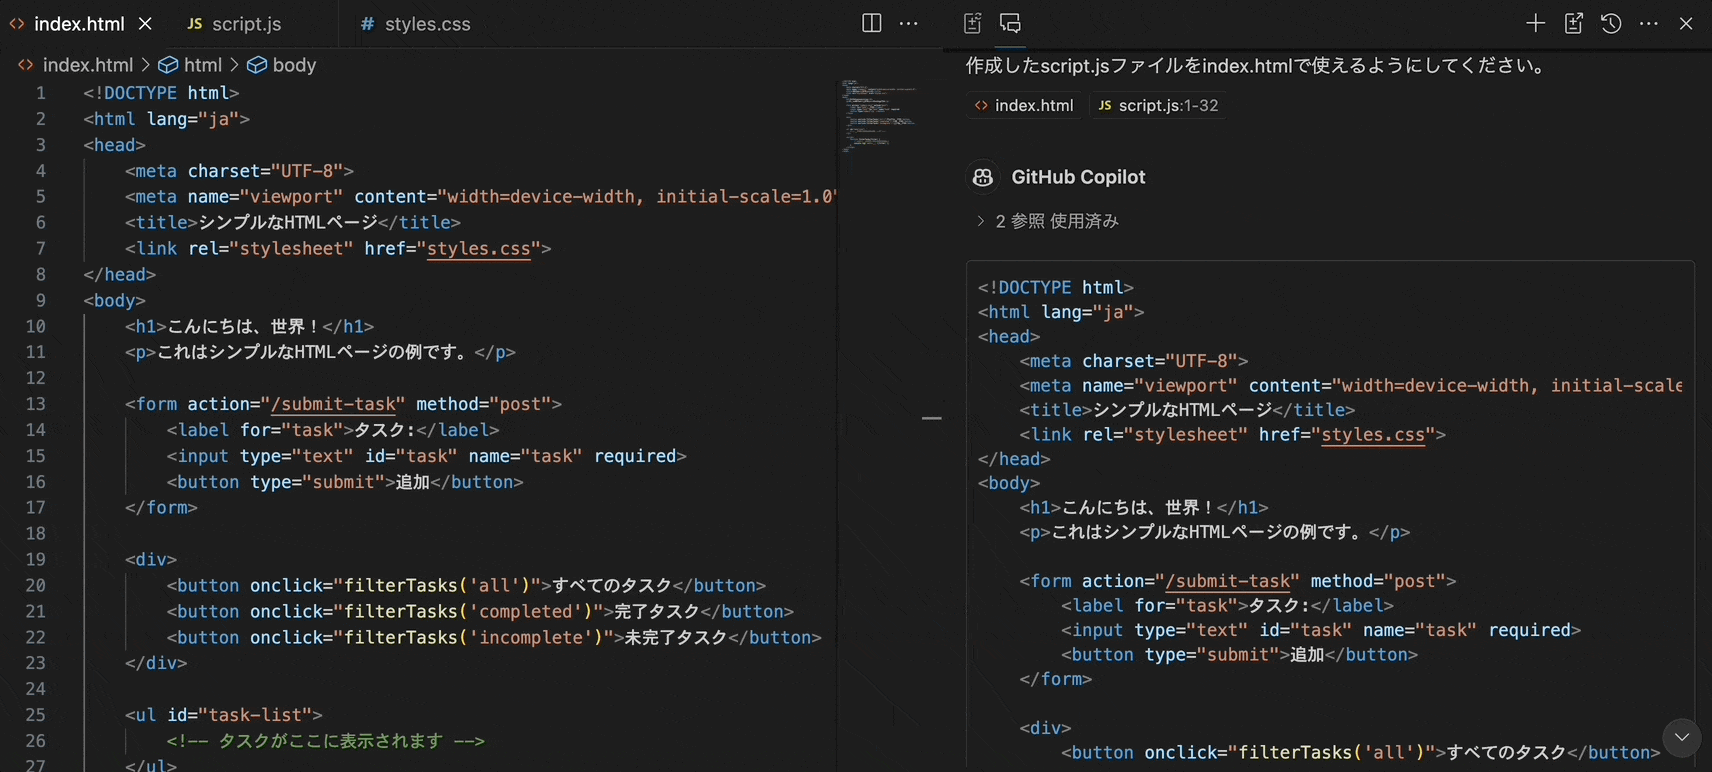Viewport: 1712px width, 772px height.
Task: Click the GitHub Copilot name label
Action: click(x=1078, y=177)
